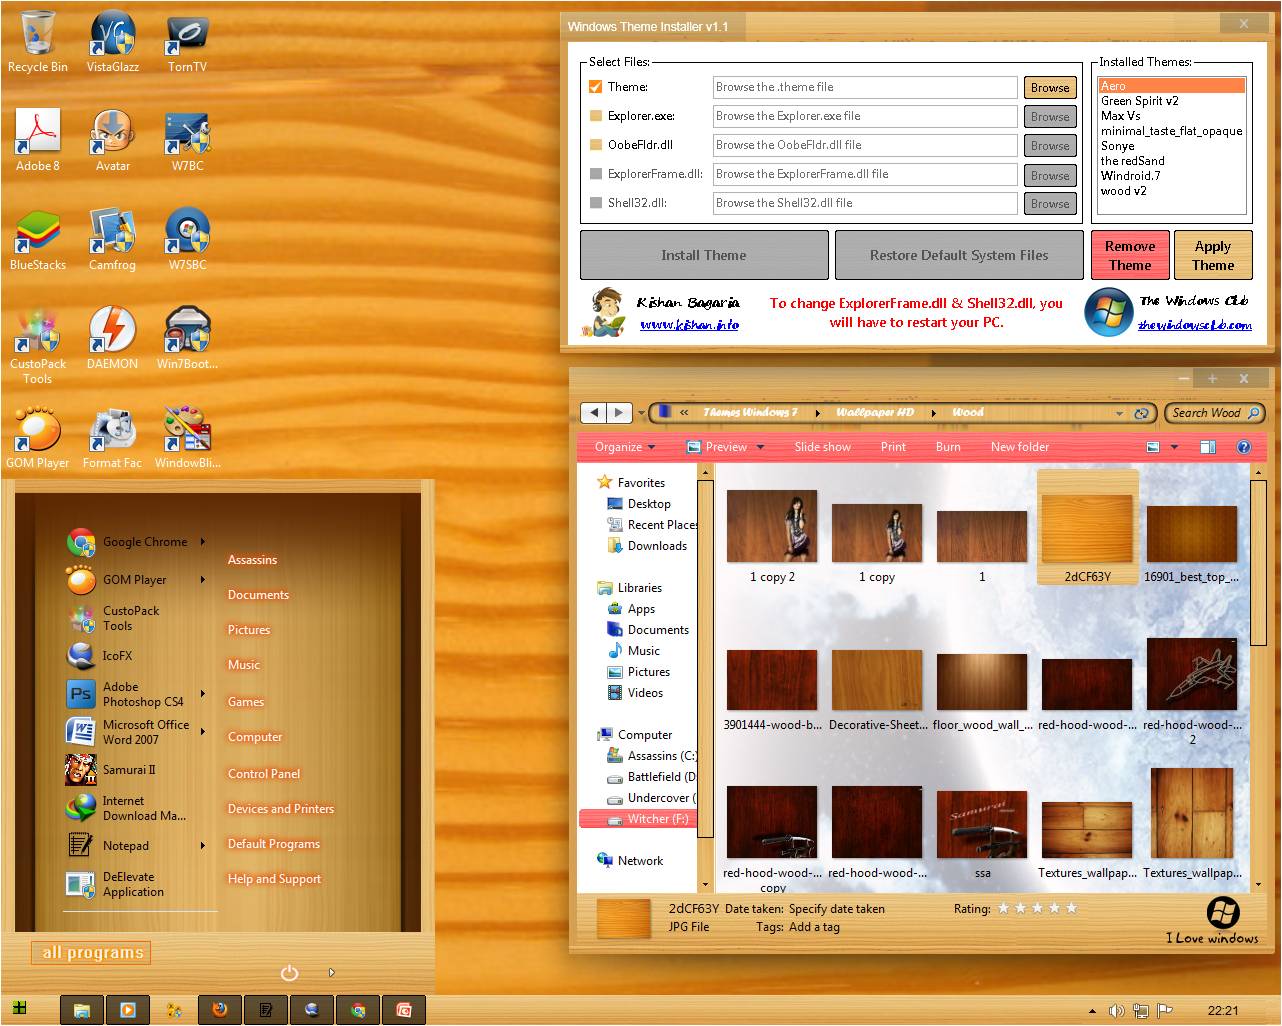The width and height of the screenshot is (1282, 1026).
Task: Open the TornTV desktop shortcut
Action: [187, 42]
